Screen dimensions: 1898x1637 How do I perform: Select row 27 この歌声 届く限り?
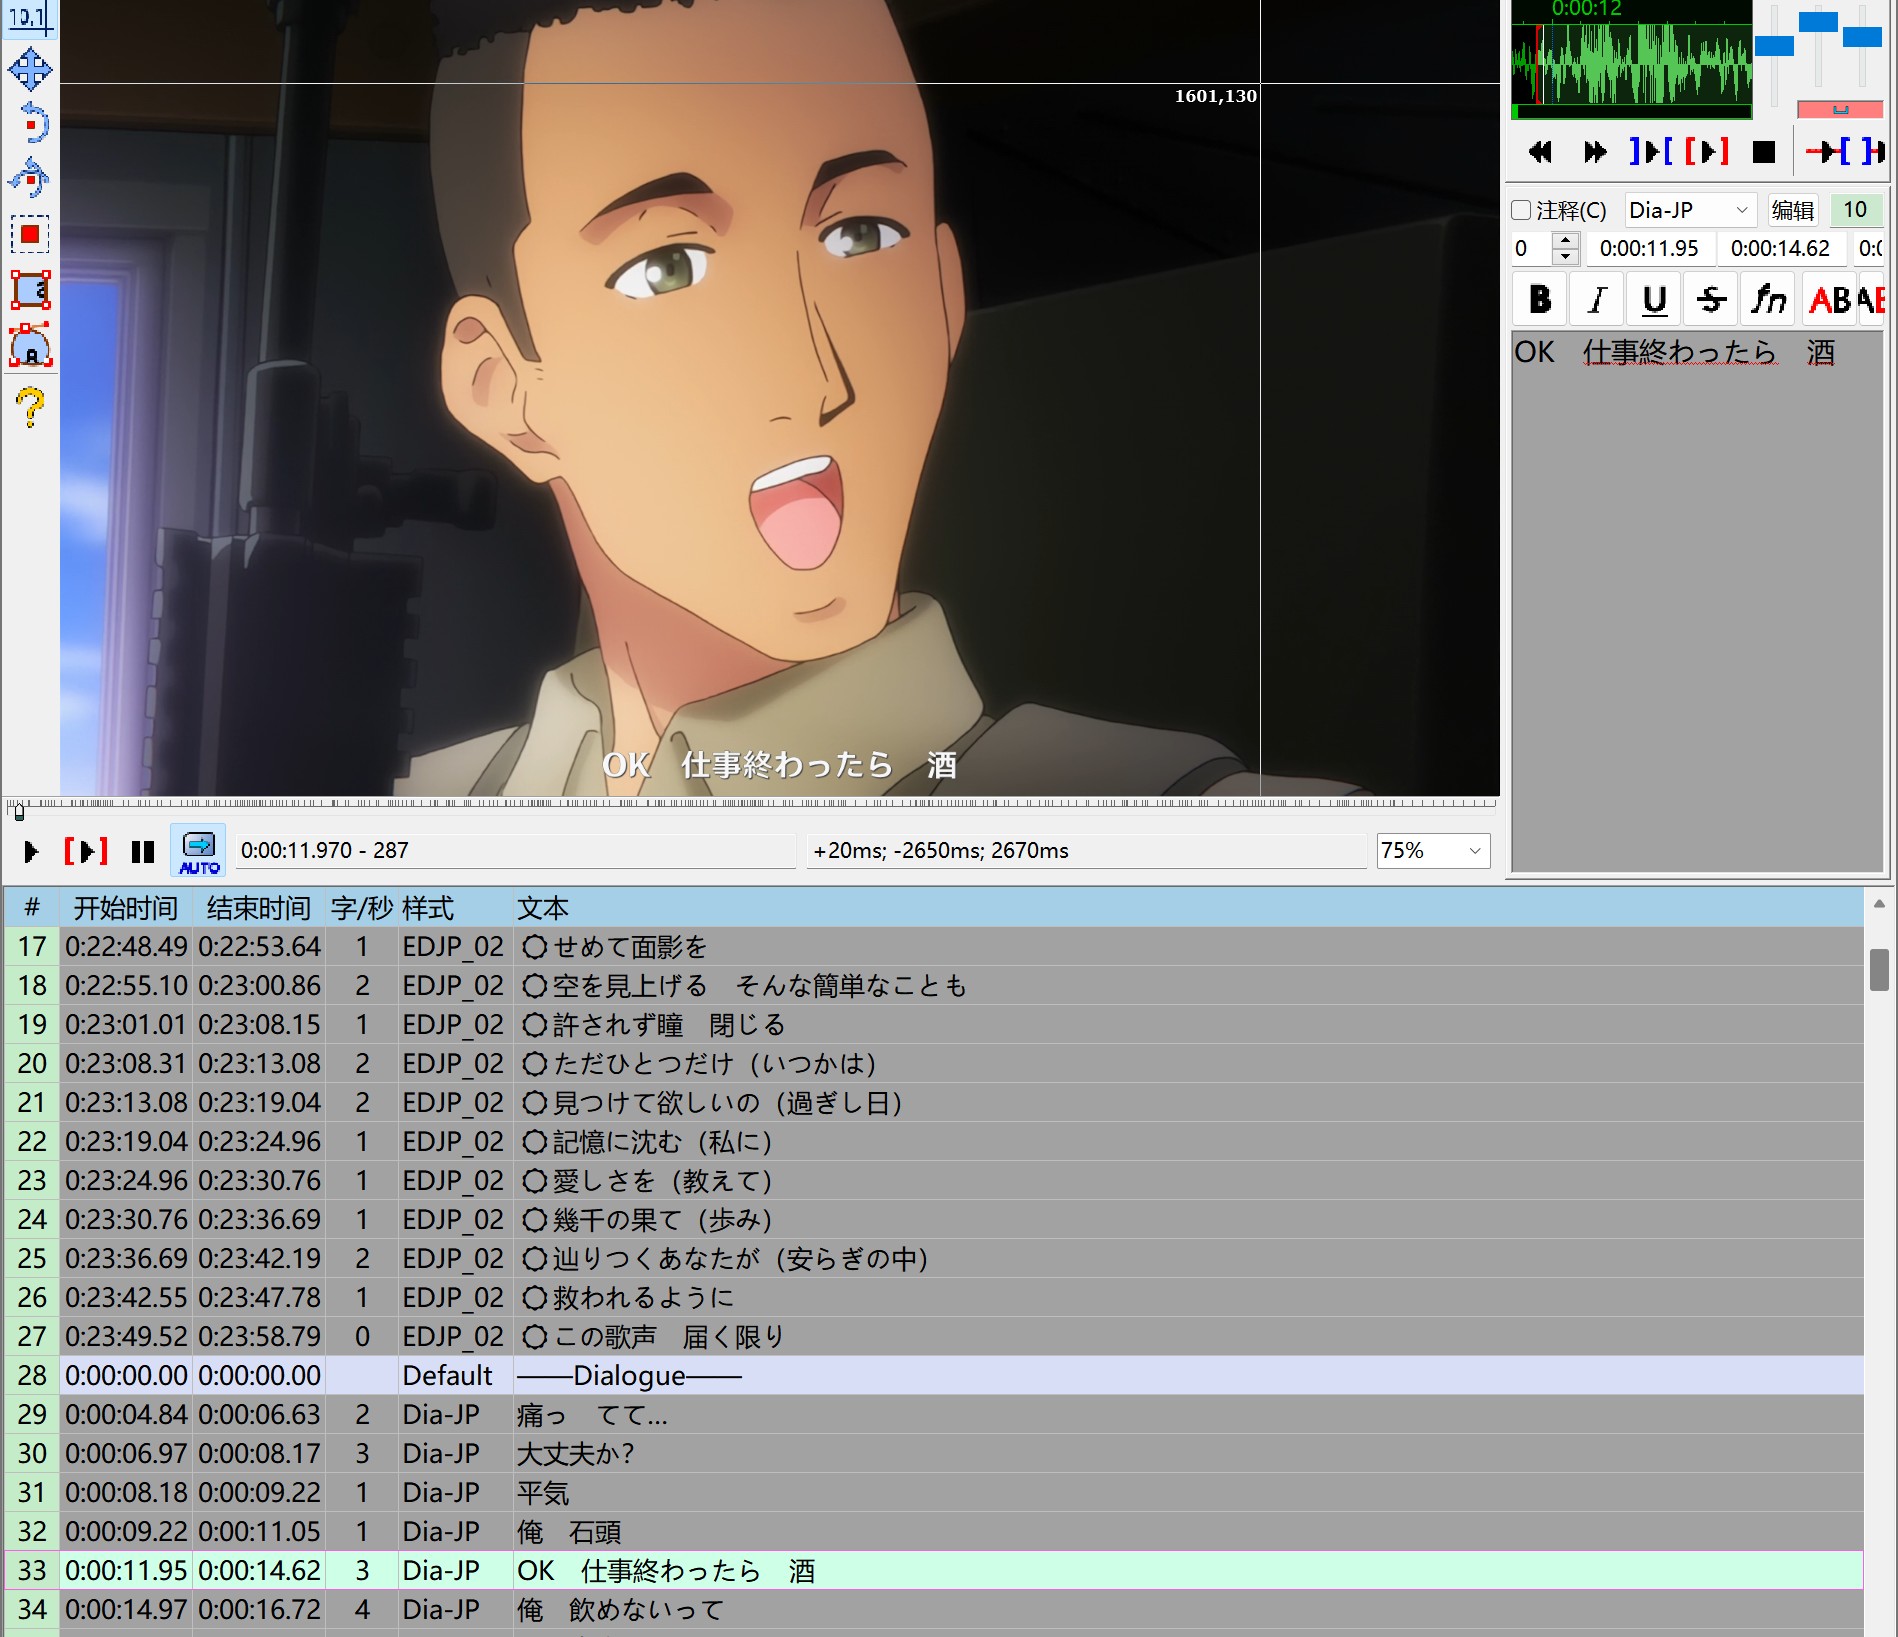pos(934,1337)
